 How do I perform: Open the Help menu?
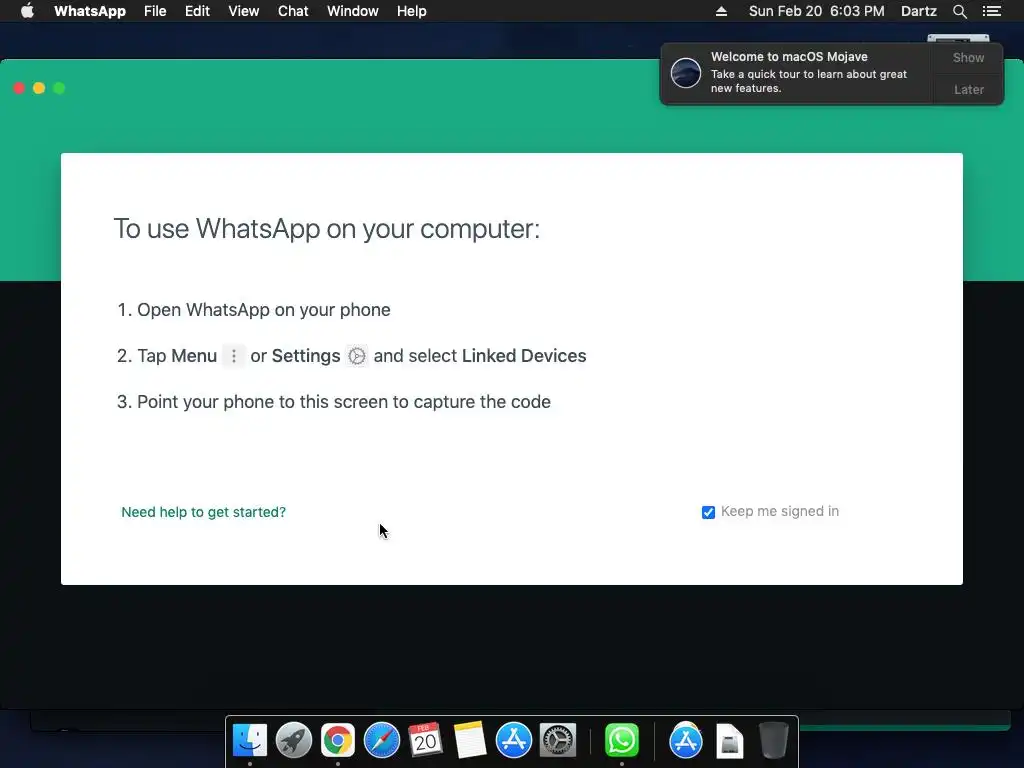(x=411, y=11)
